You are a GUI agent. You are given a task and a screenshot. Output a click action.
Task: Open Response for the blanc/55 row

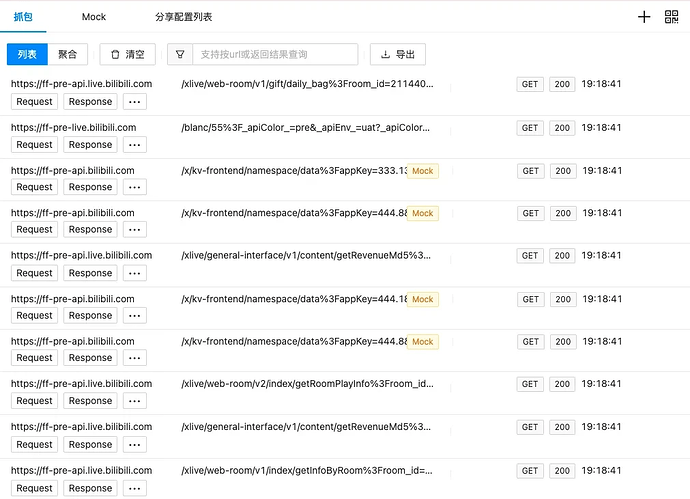90,145
